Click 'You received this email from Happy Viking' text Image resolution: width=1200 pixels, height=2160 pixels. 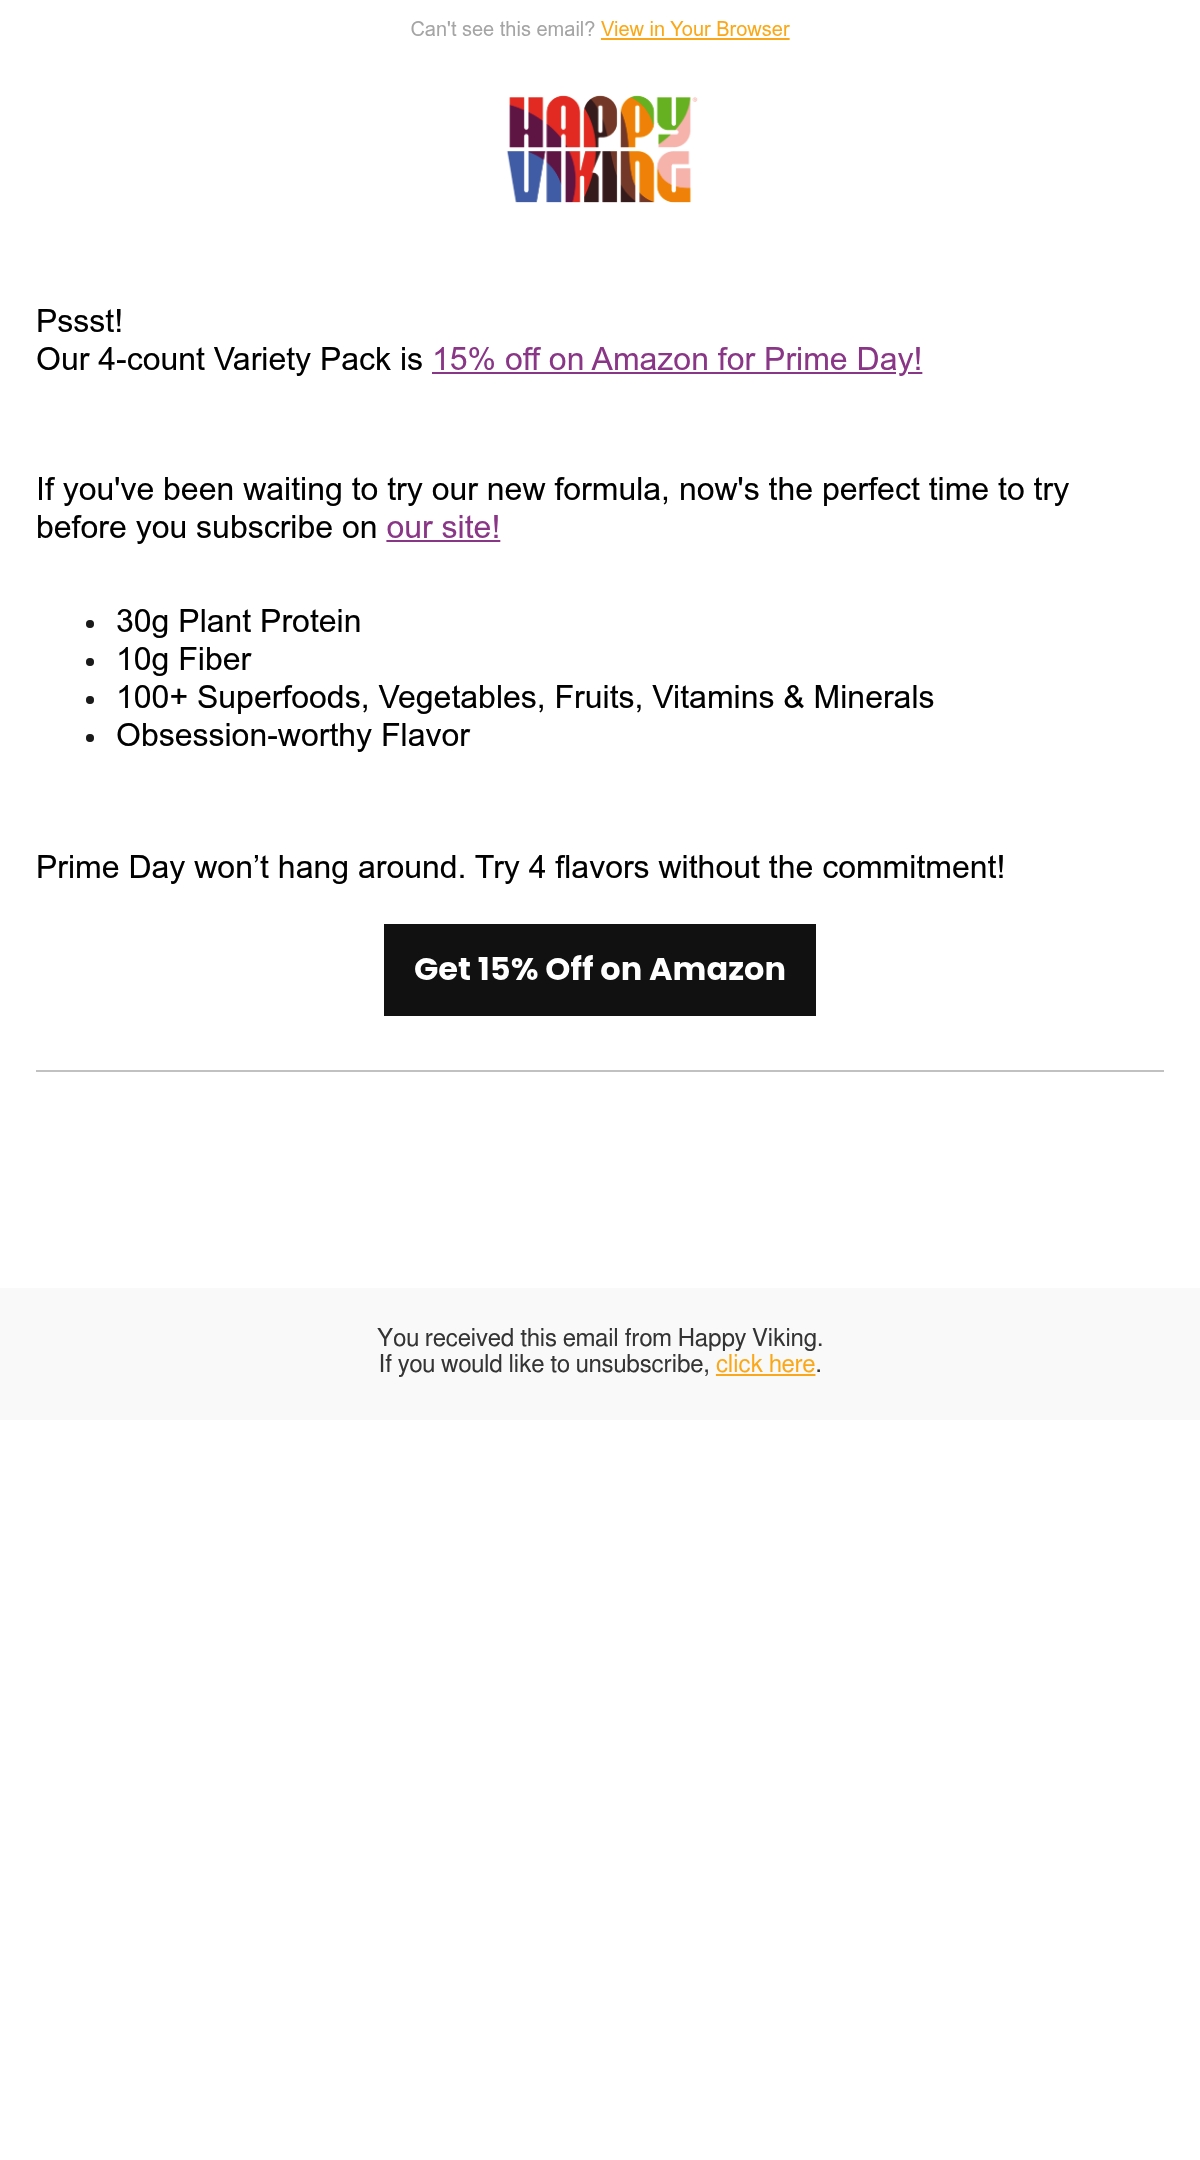pyautogui.click(x=600, y=1338)
